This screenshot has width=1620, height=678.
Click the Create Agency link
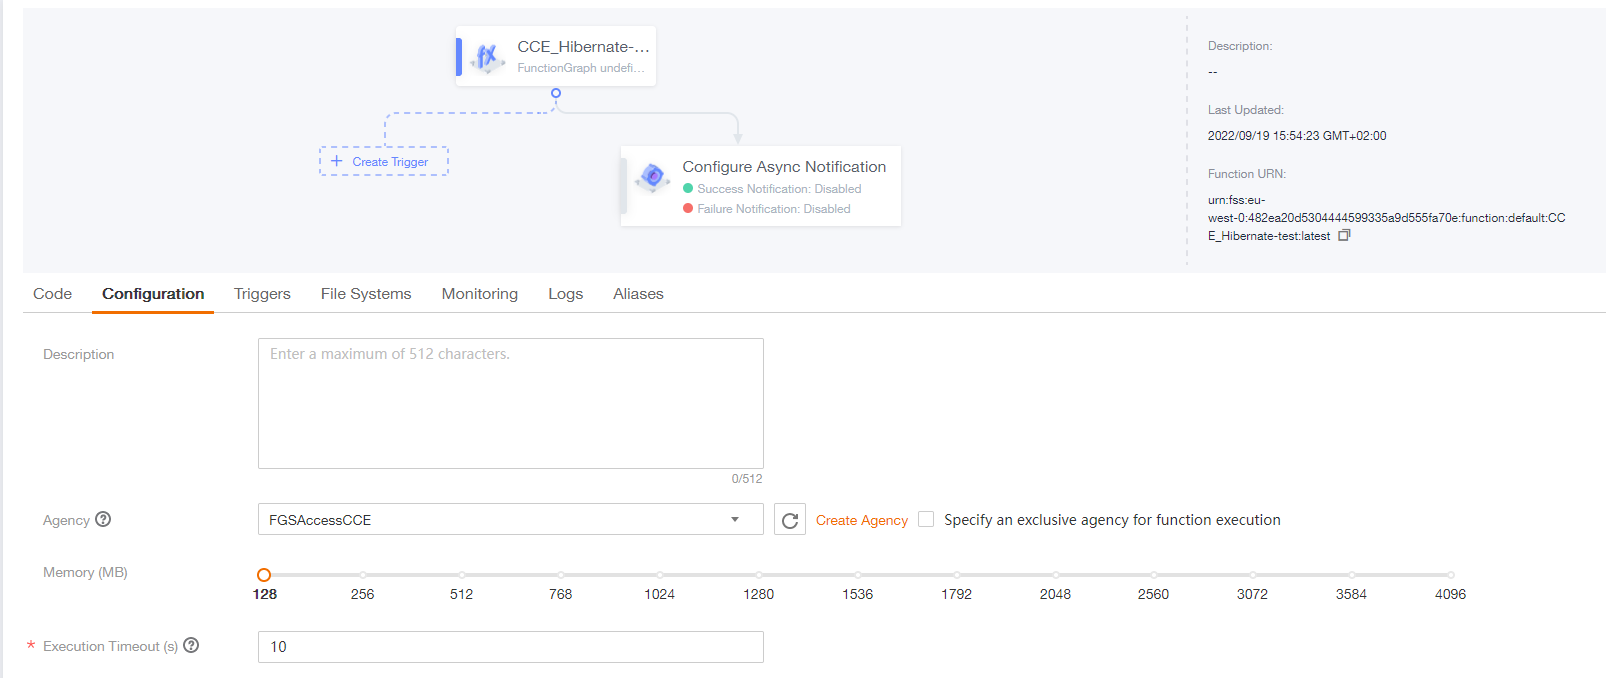pyautogui.click(x=861, y=520)
